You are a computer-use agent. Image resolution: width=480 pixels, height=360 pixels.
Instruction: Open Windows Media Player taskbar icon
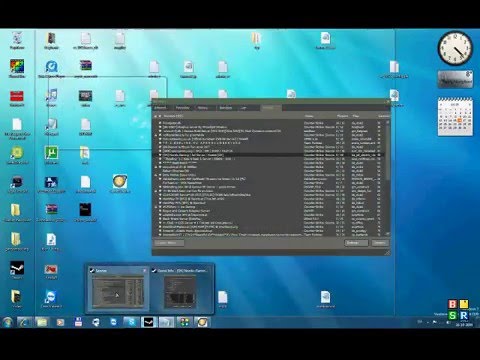(60, 322)
